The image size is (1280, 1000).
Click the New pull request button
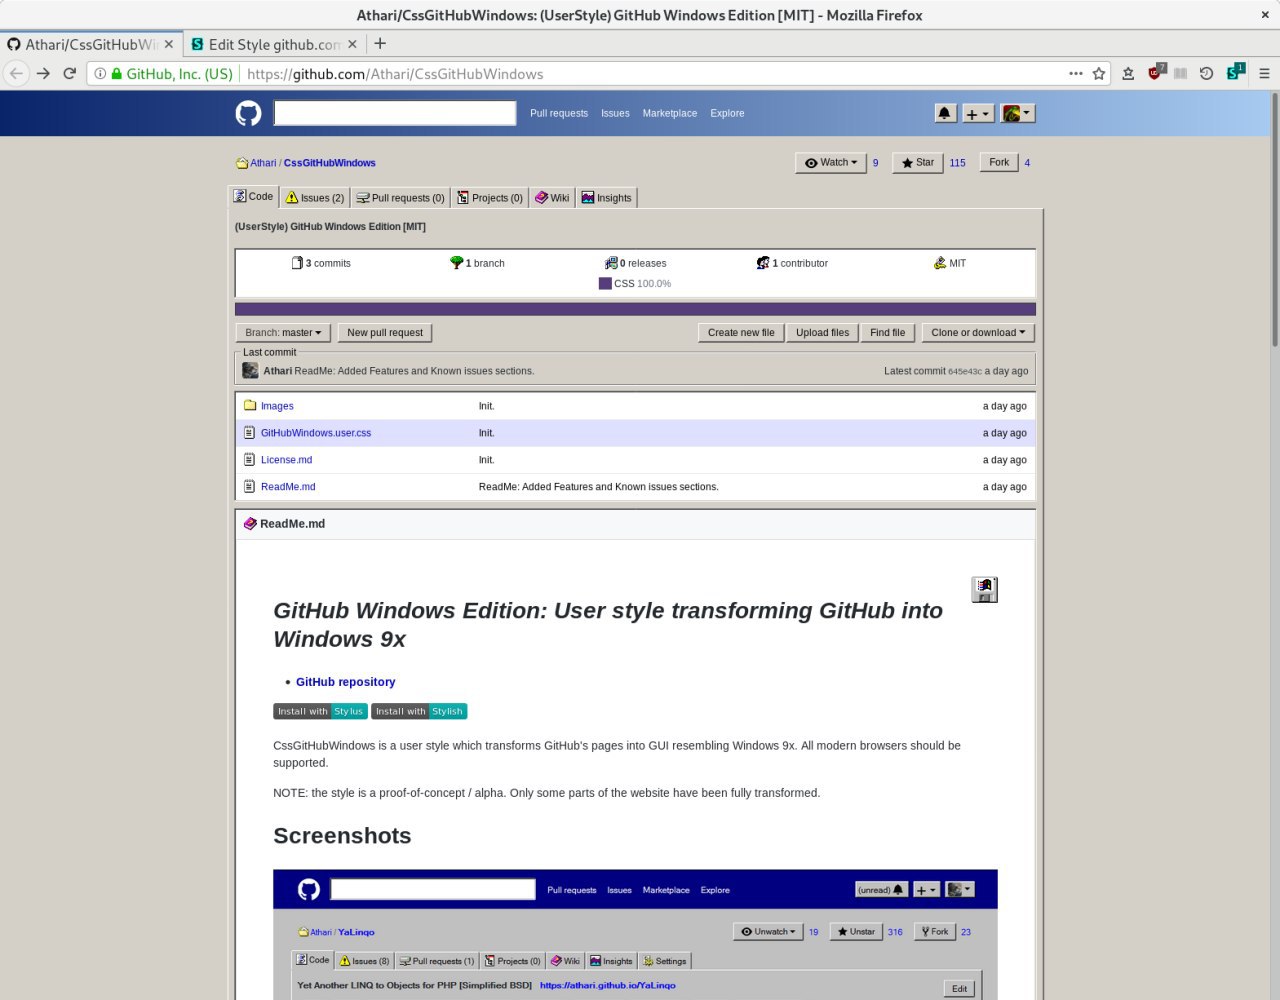click(385, 332)
